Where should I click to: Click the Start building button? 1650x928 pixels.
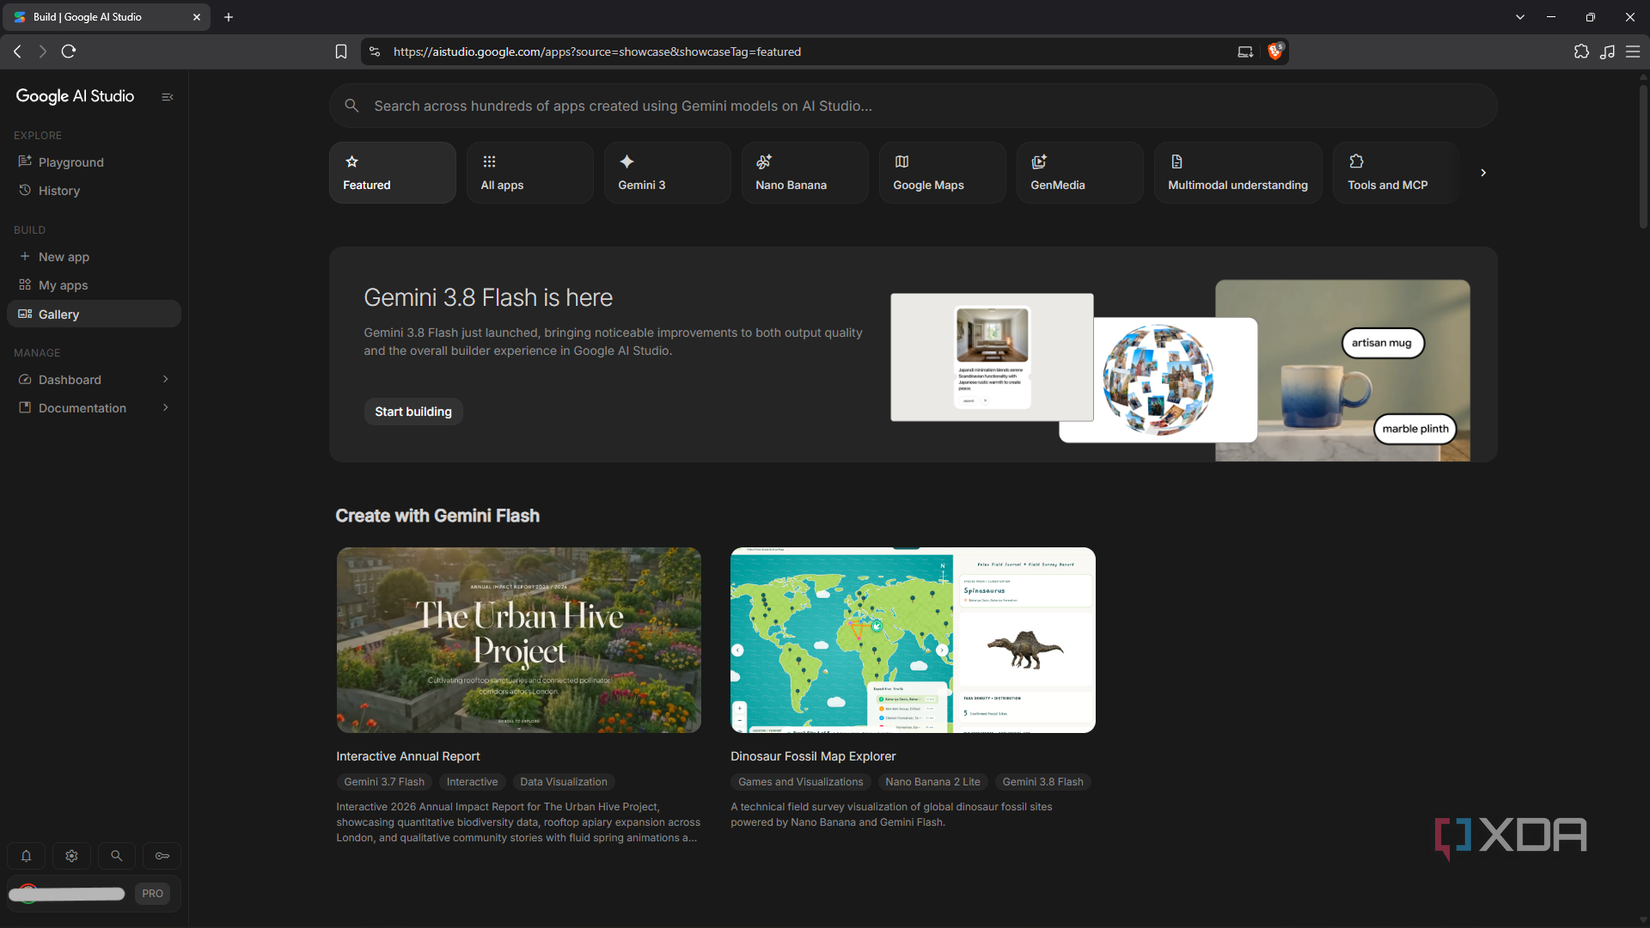point(413,412)
